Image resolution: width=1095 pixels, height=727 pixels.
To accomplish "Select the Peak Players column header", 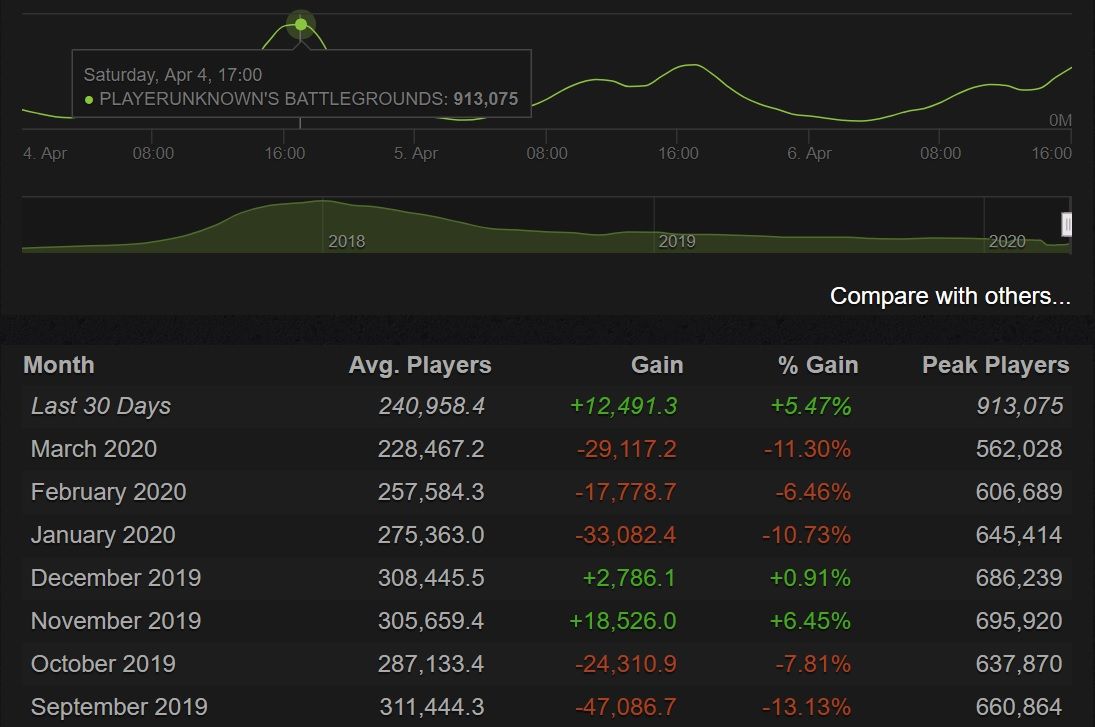I will coord(995,365).
